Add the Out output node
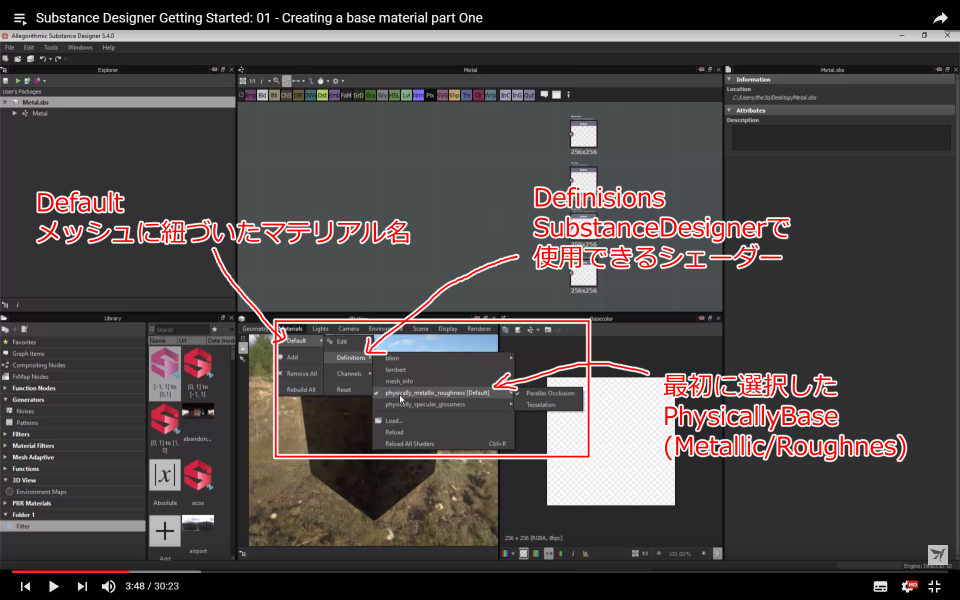The image size is (960, 600). point(529,96)
